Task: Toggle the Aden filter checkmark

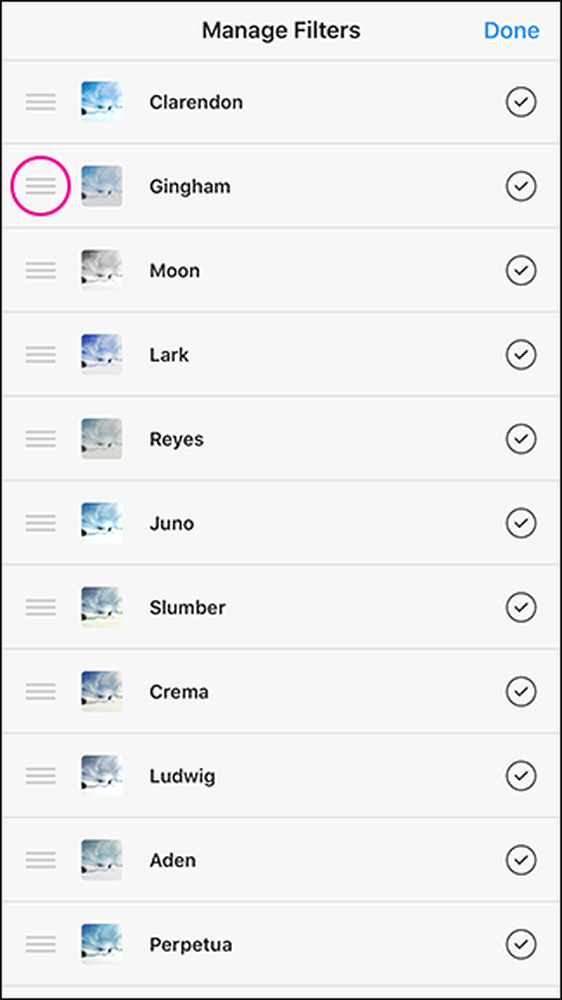Action: (521, 860)
